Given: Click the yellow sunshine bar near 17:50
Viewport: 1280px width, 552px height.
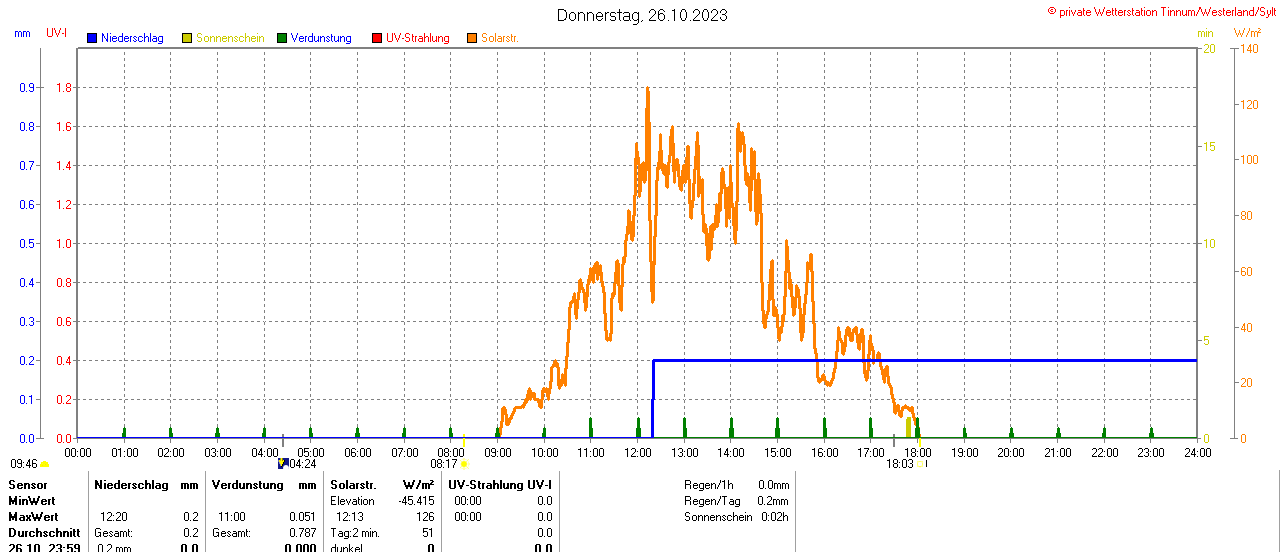Looking at the screenshot, I should tap(908, 428).
